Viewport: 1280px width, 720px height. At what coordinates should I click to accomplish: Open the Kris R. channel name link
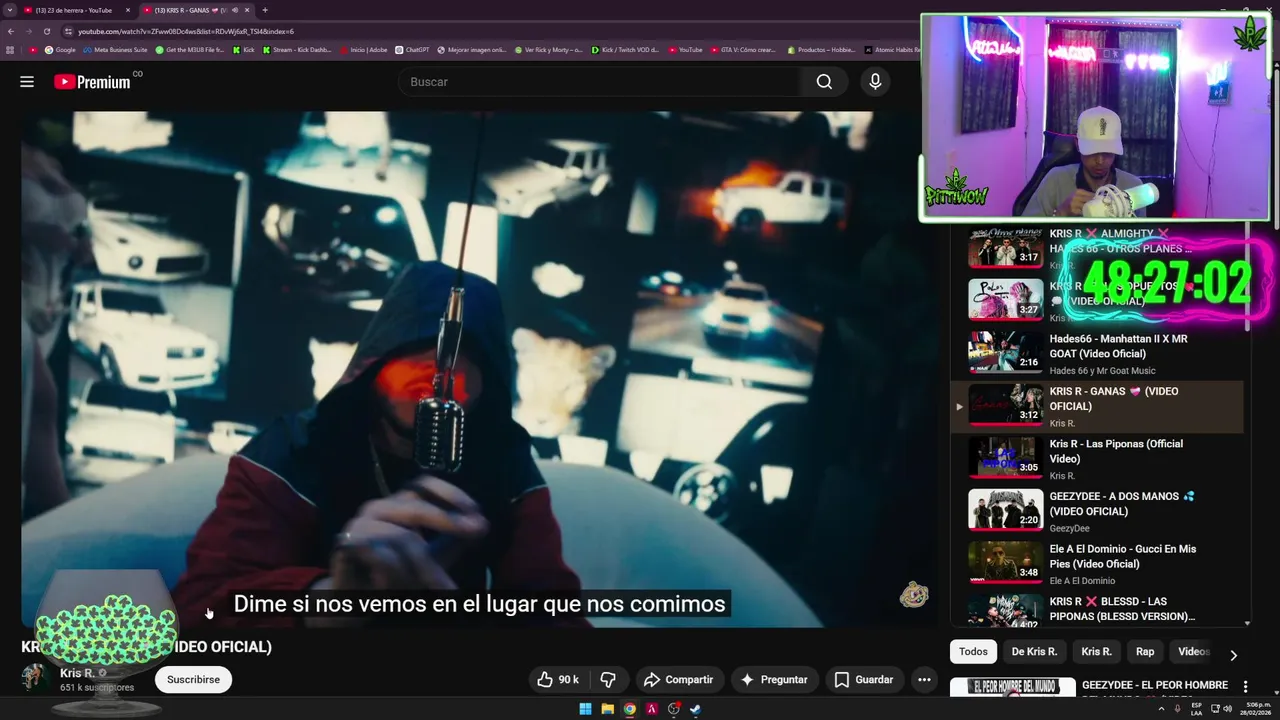77,673
